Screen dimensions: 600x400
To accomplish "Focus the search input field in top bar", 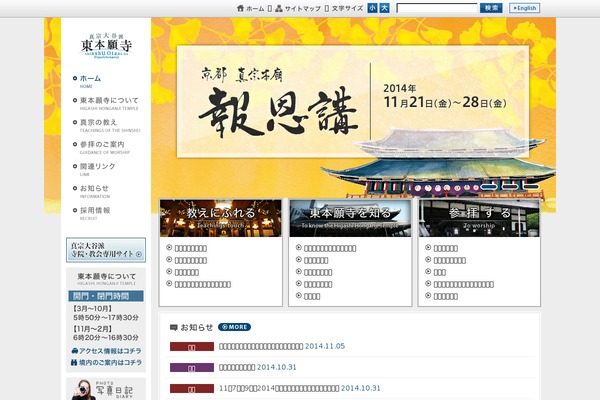I will (437, 8).
